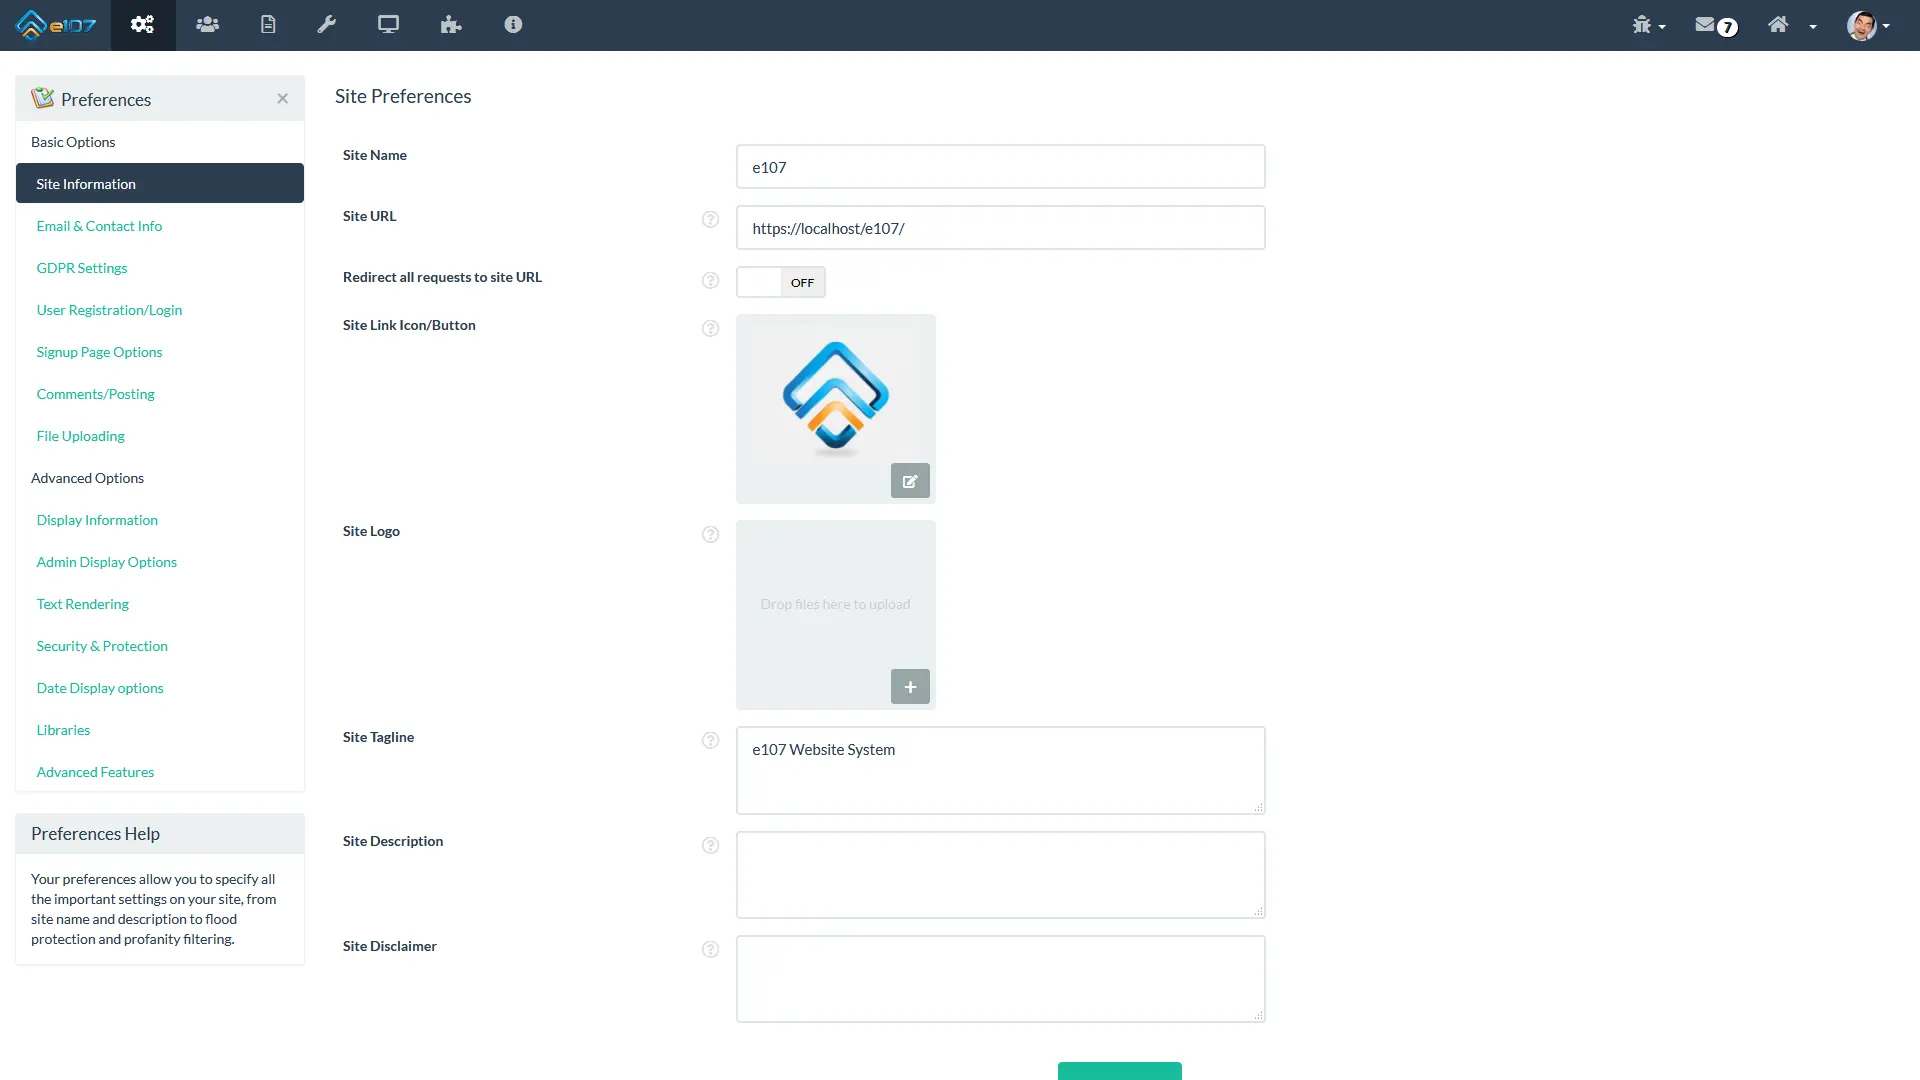Click the Advanced Options heading
Viewport: 1920px width, 1080px height.
[87, 478]
